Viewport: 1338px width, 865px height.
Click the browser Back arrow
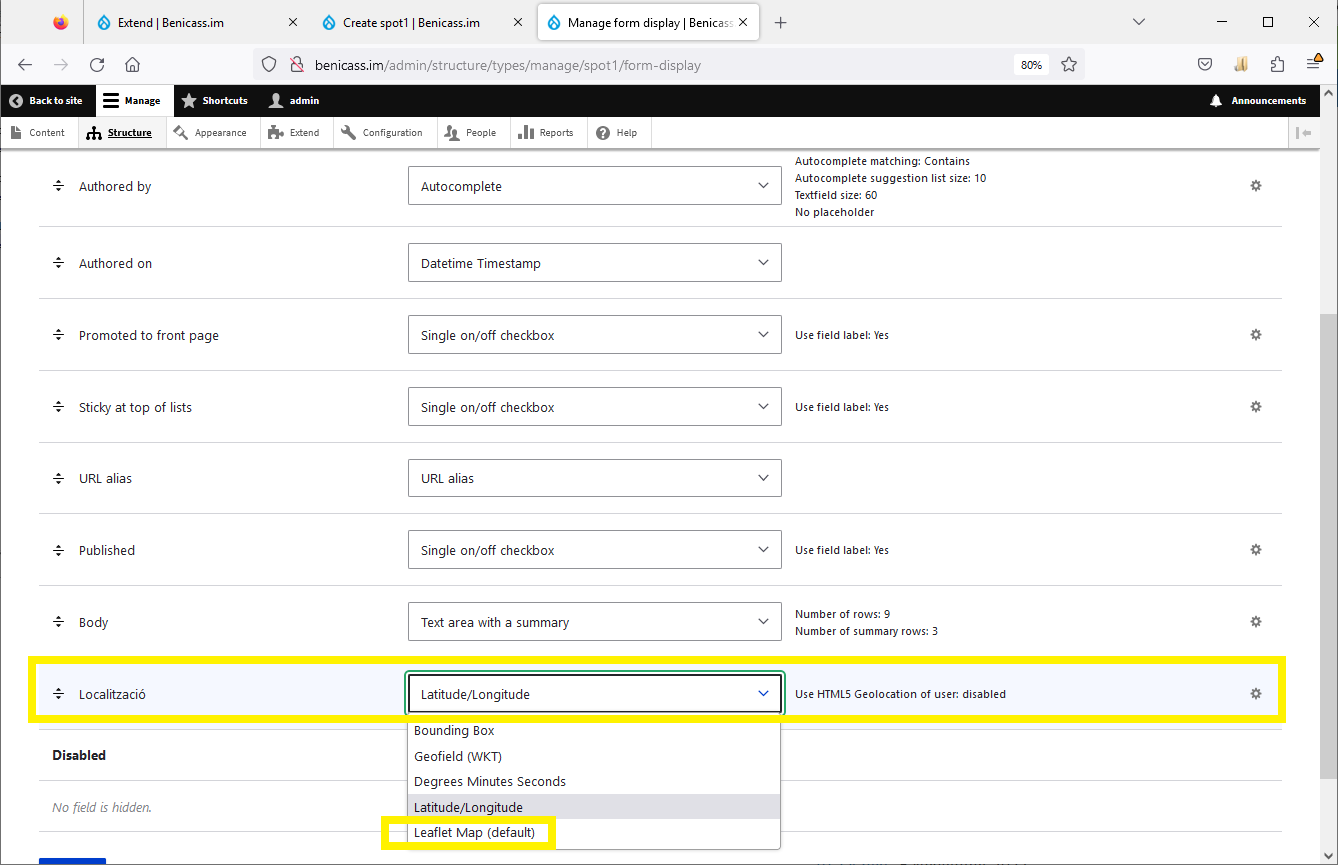click(x=25, y=64)
